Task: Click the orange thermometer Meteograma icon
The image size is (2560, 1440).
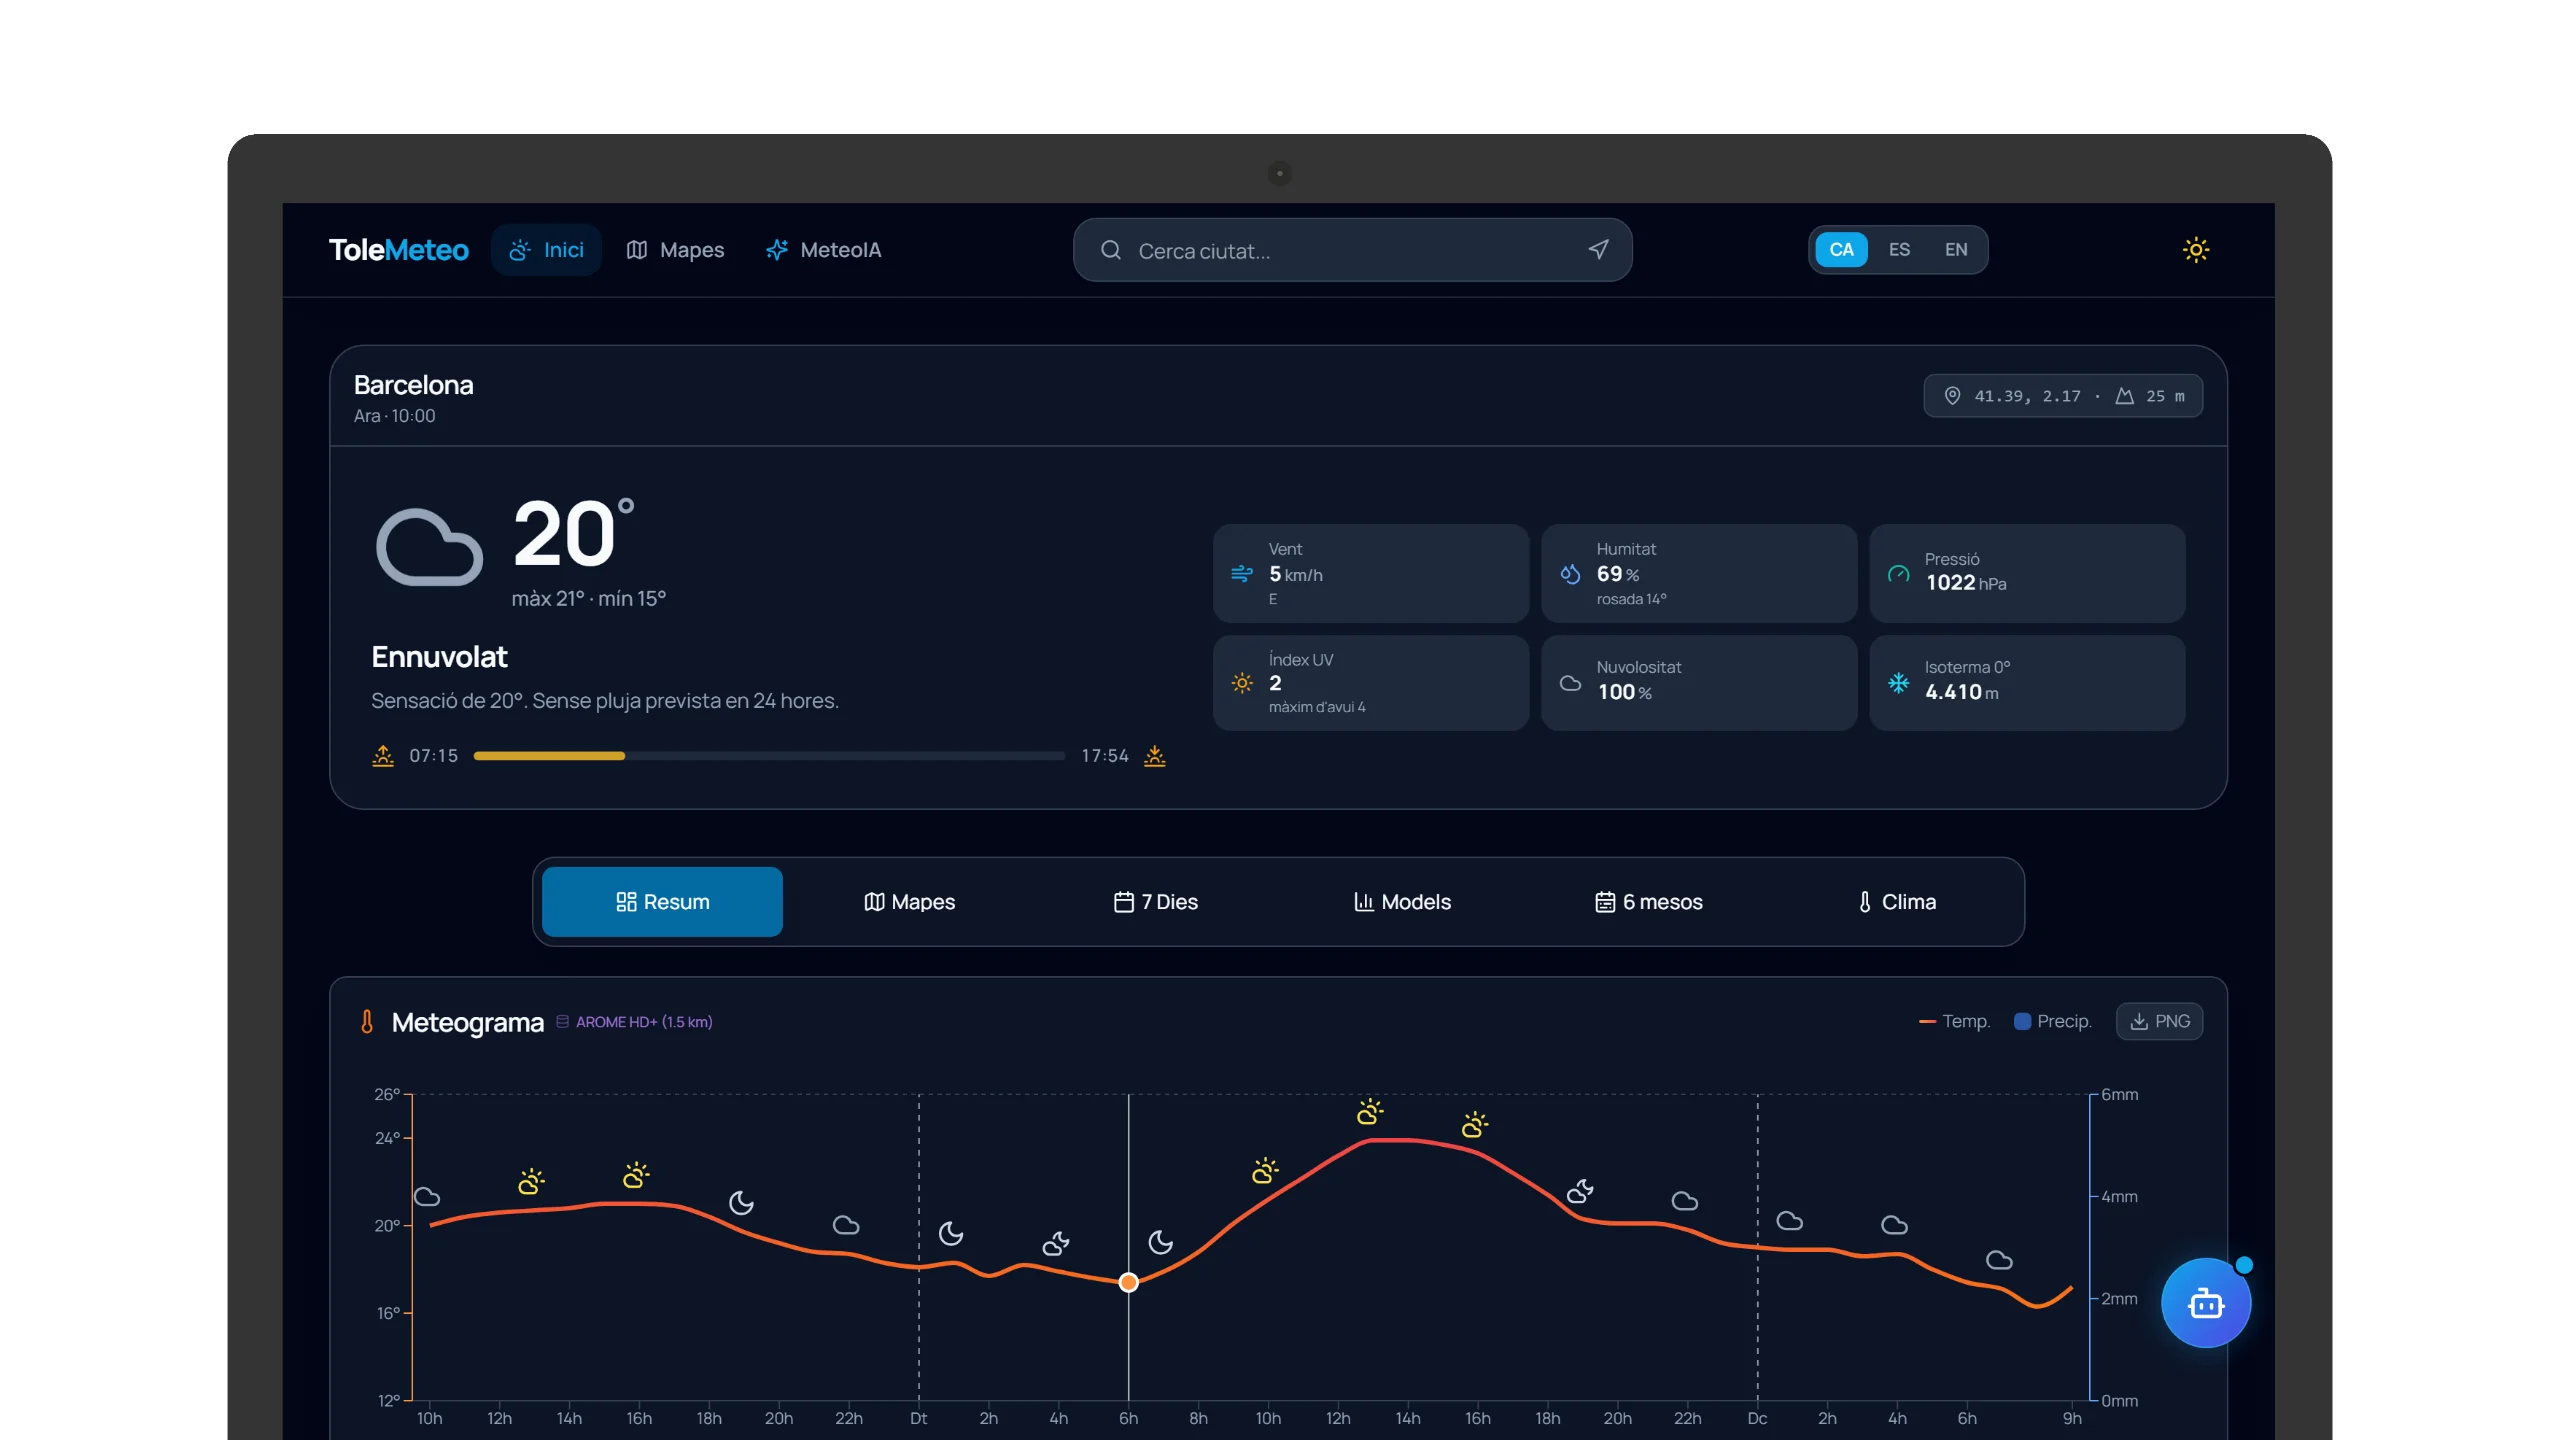Action: 367,1022
